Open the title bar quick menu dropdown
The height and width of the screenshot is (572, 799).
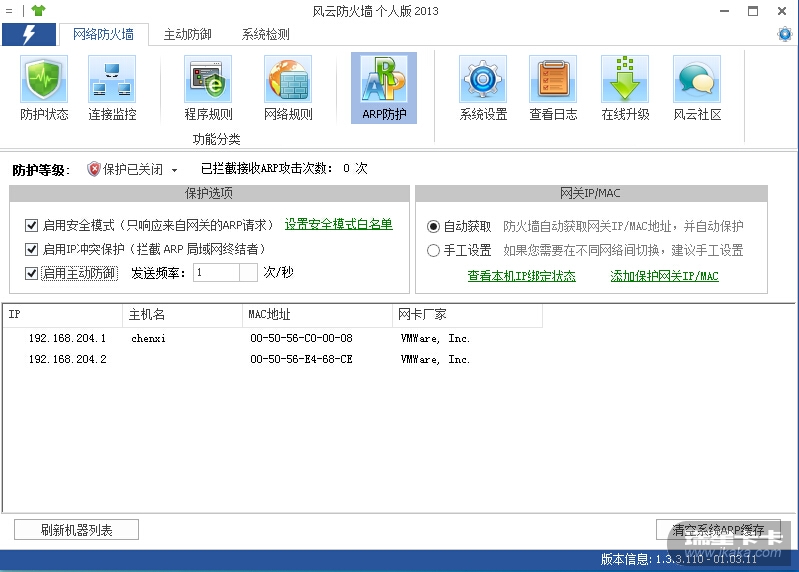(x=9, y=10)
